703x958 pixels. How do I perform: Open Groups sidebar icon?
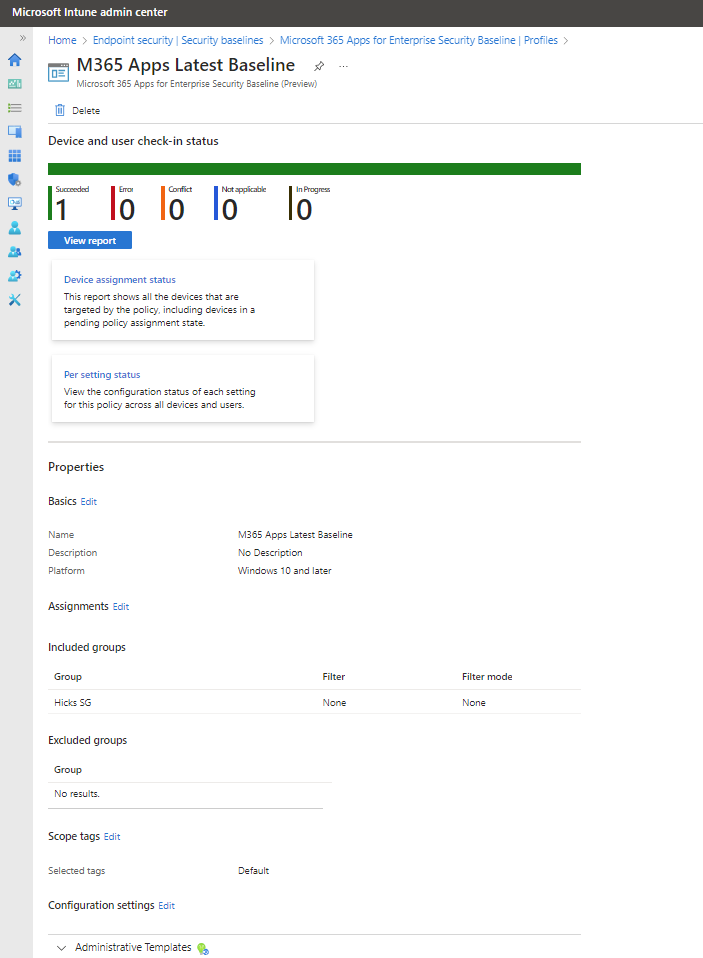(15, 252)
